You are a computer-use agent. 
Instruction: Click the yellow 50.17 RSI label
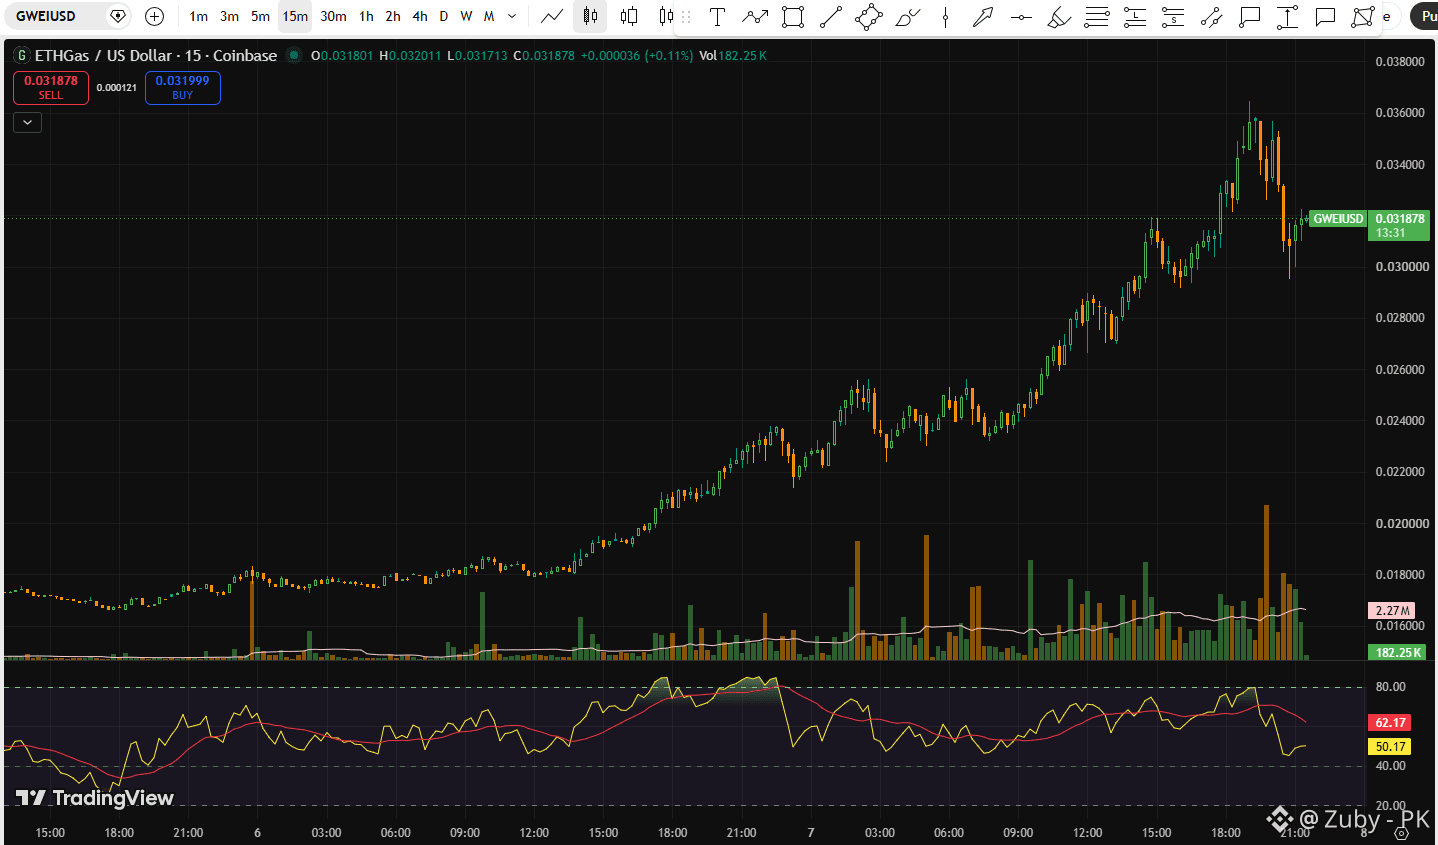pyautogui.click(x=1390, y=746)
